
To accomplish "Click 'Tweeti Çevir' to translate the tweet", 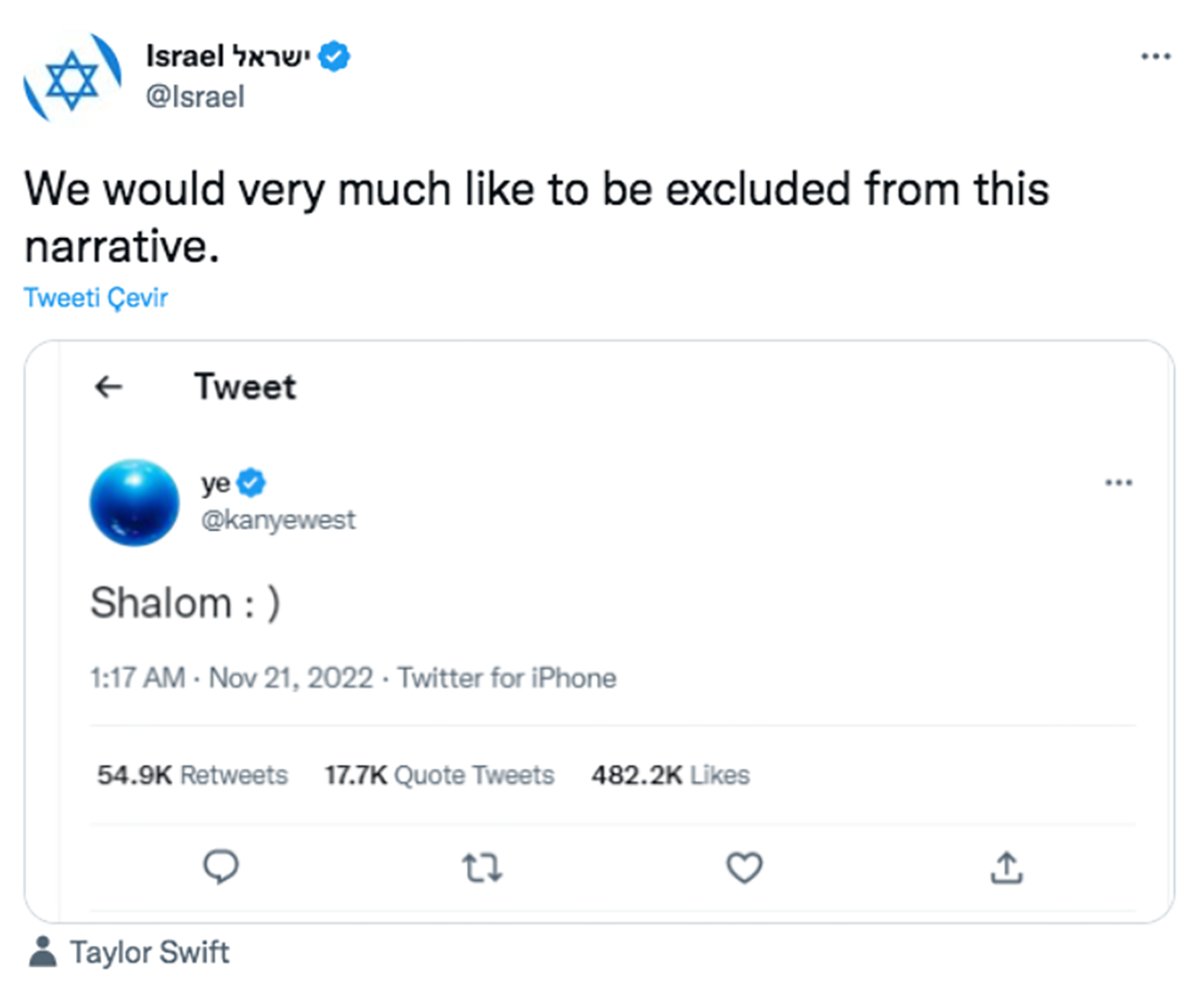I will pos(96,298).
